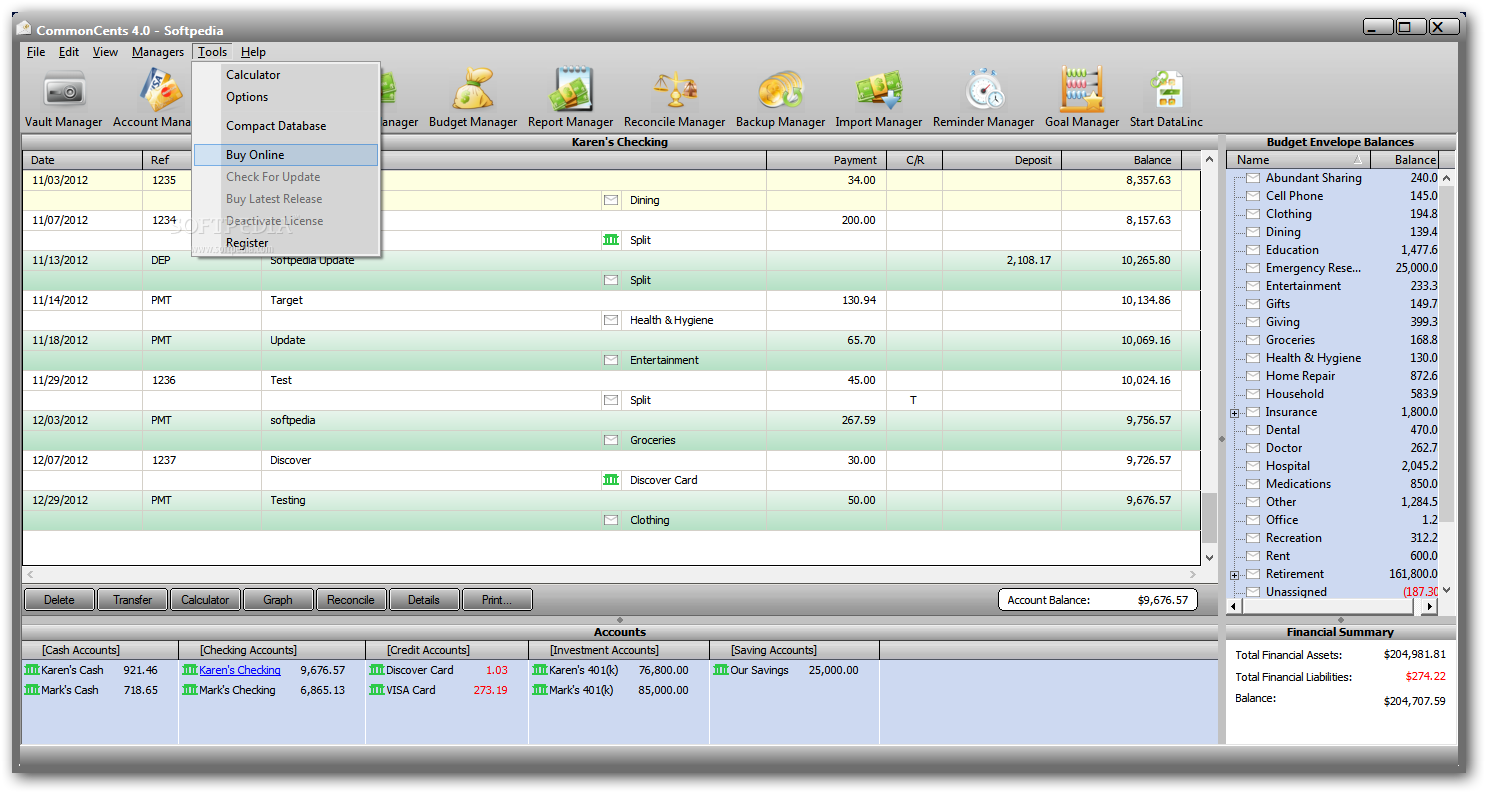This screenshot has height=793, width=1486.
Task: Click envelope icon beside Health & Hygiene
Action: (610, 320)
